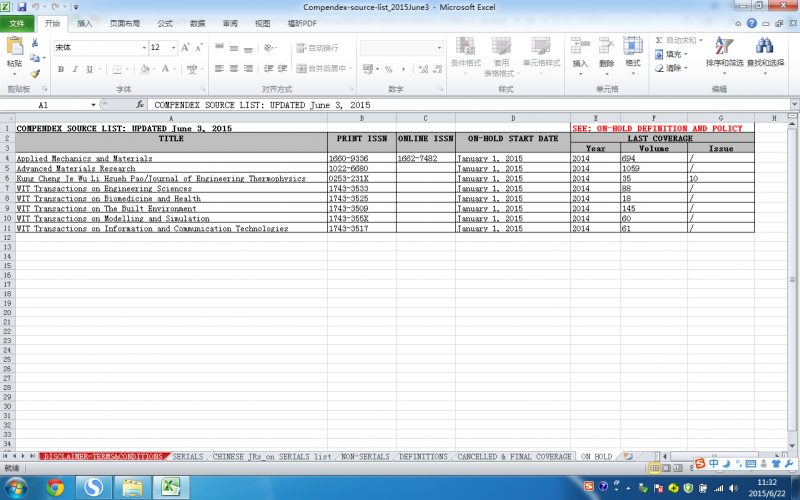Open the NON-SERIALS sheet tab
The height and width of the screenshot is (500, 800).
pyautogui.click(x=365, y=457)
